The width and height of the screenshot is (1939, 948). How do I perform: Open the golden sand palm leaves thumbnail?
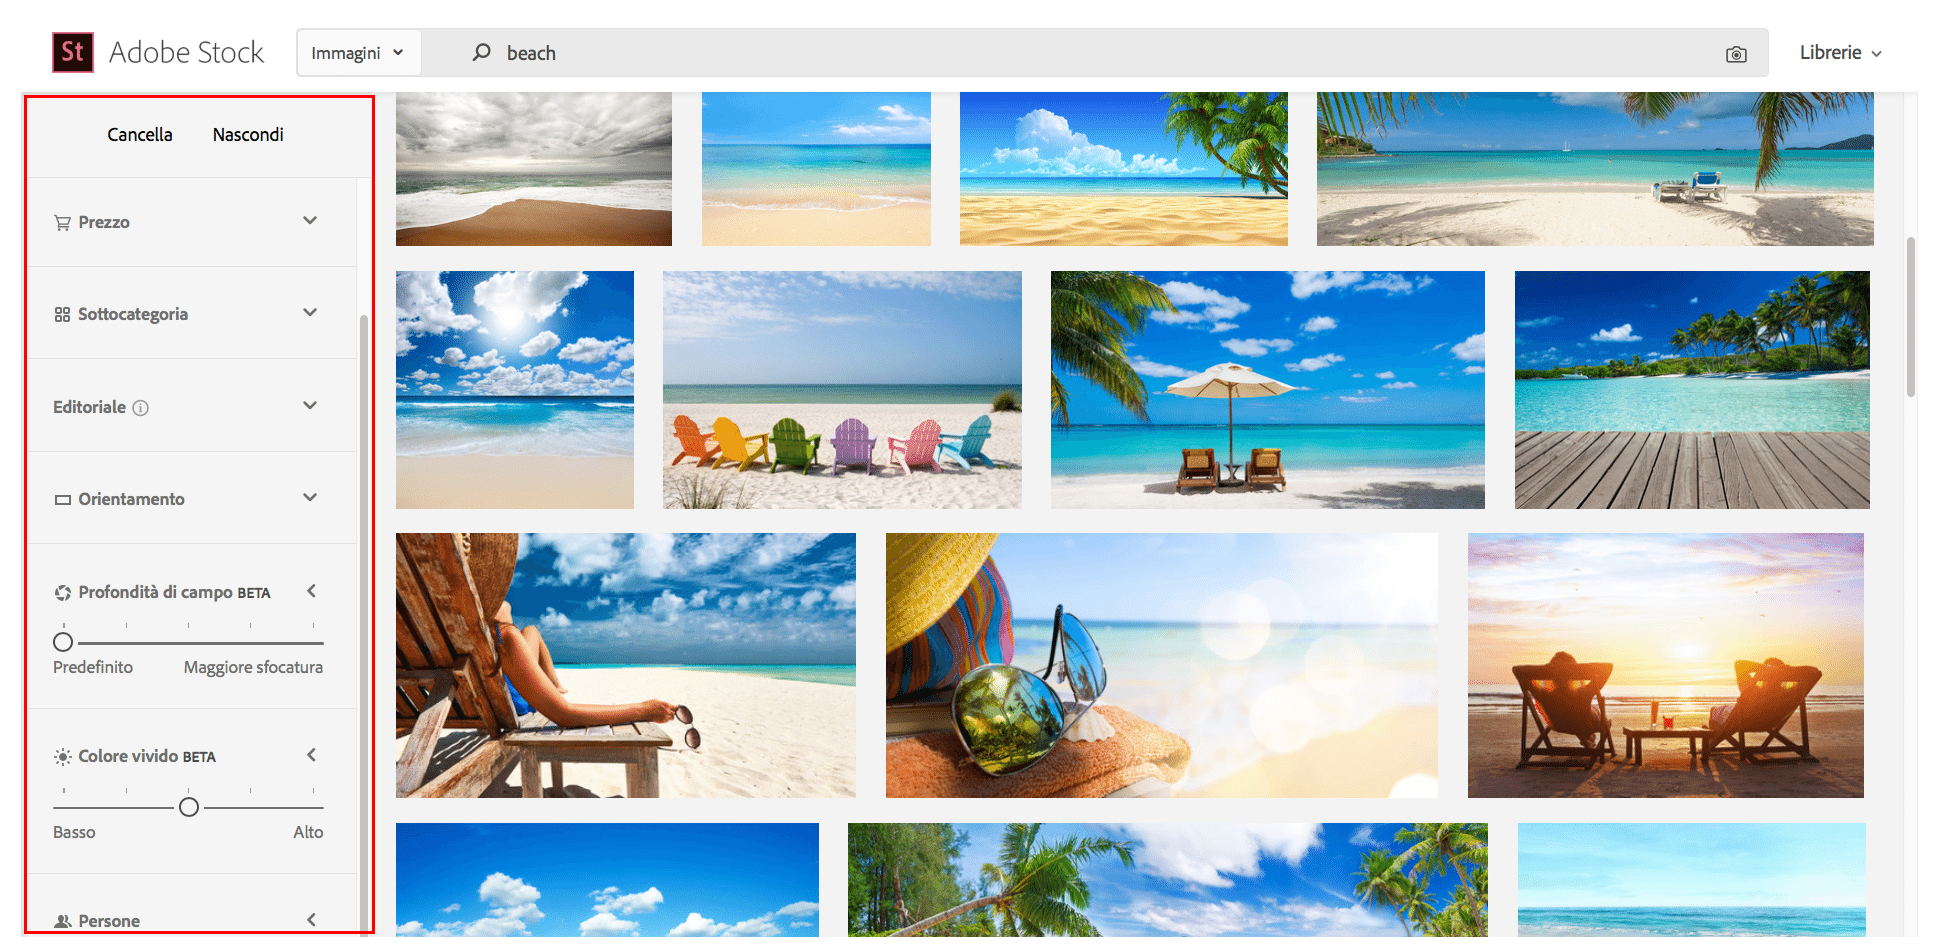(x=1124, y=169)
